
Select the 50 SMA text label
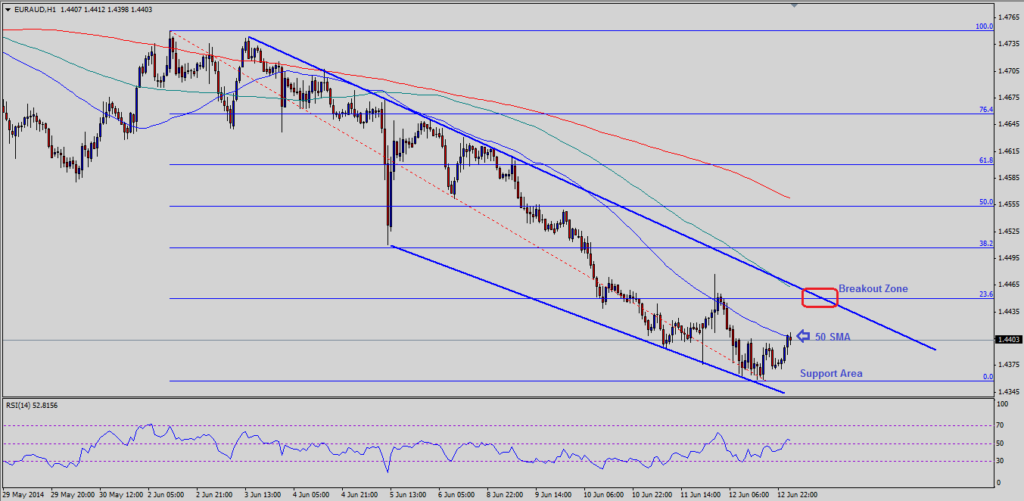coord(834,338)
